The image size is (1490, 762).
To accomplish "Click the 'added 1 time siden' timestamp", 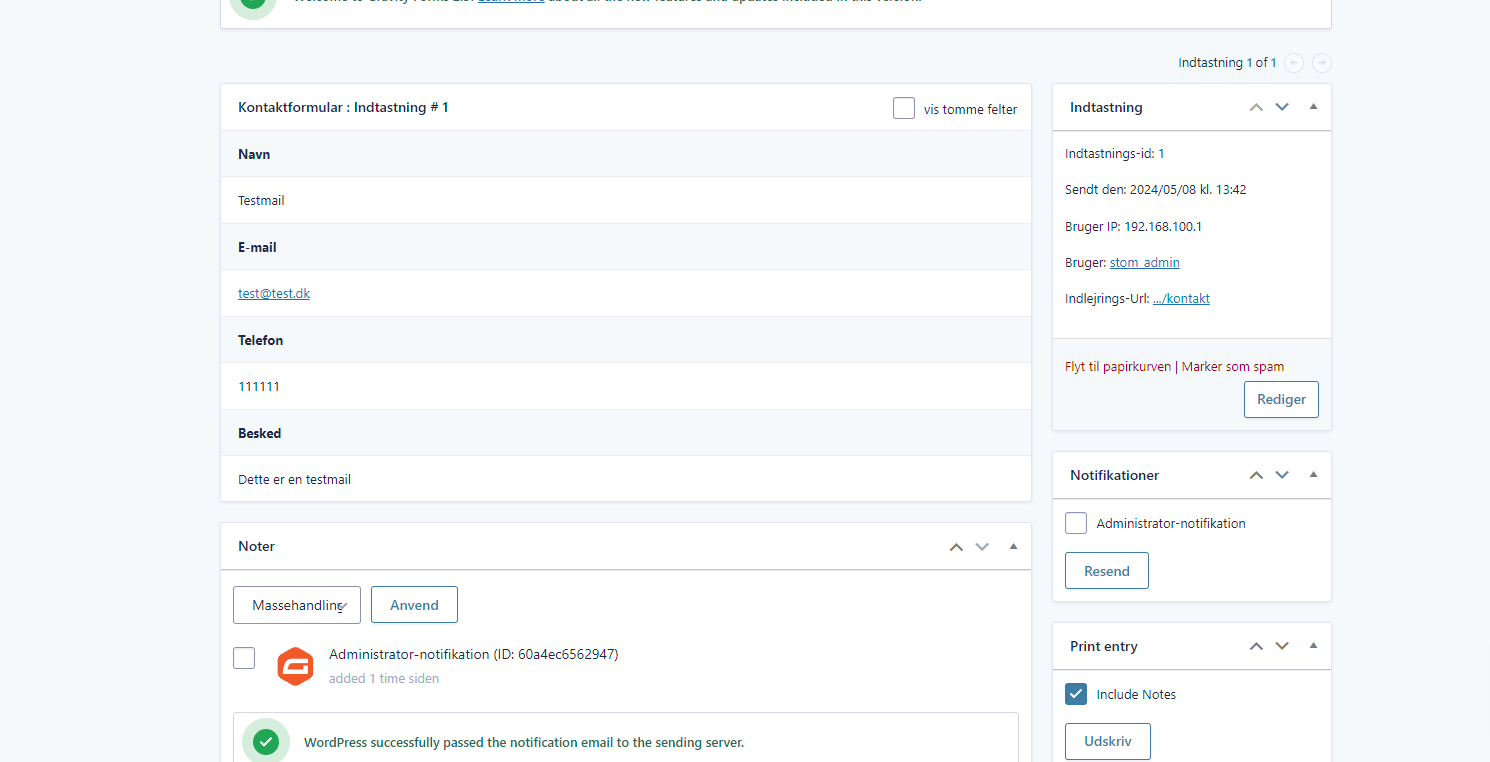I will [384, 678].
